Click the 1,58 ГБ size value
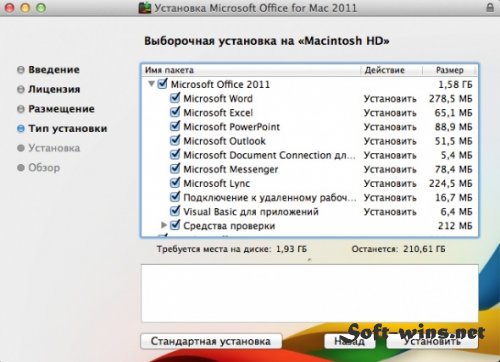Screen dimensions: 500x362 pos(455,85)
